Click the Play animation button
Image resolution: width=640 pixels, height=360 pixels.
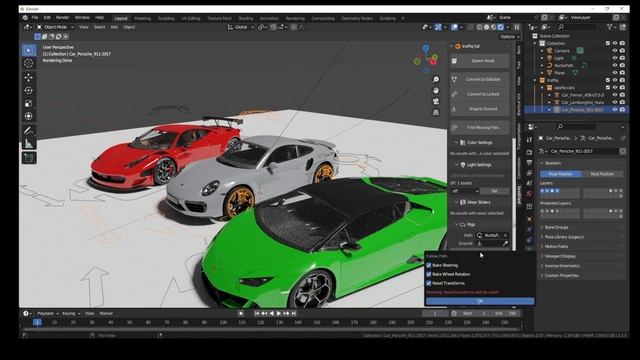coord(279,313)
